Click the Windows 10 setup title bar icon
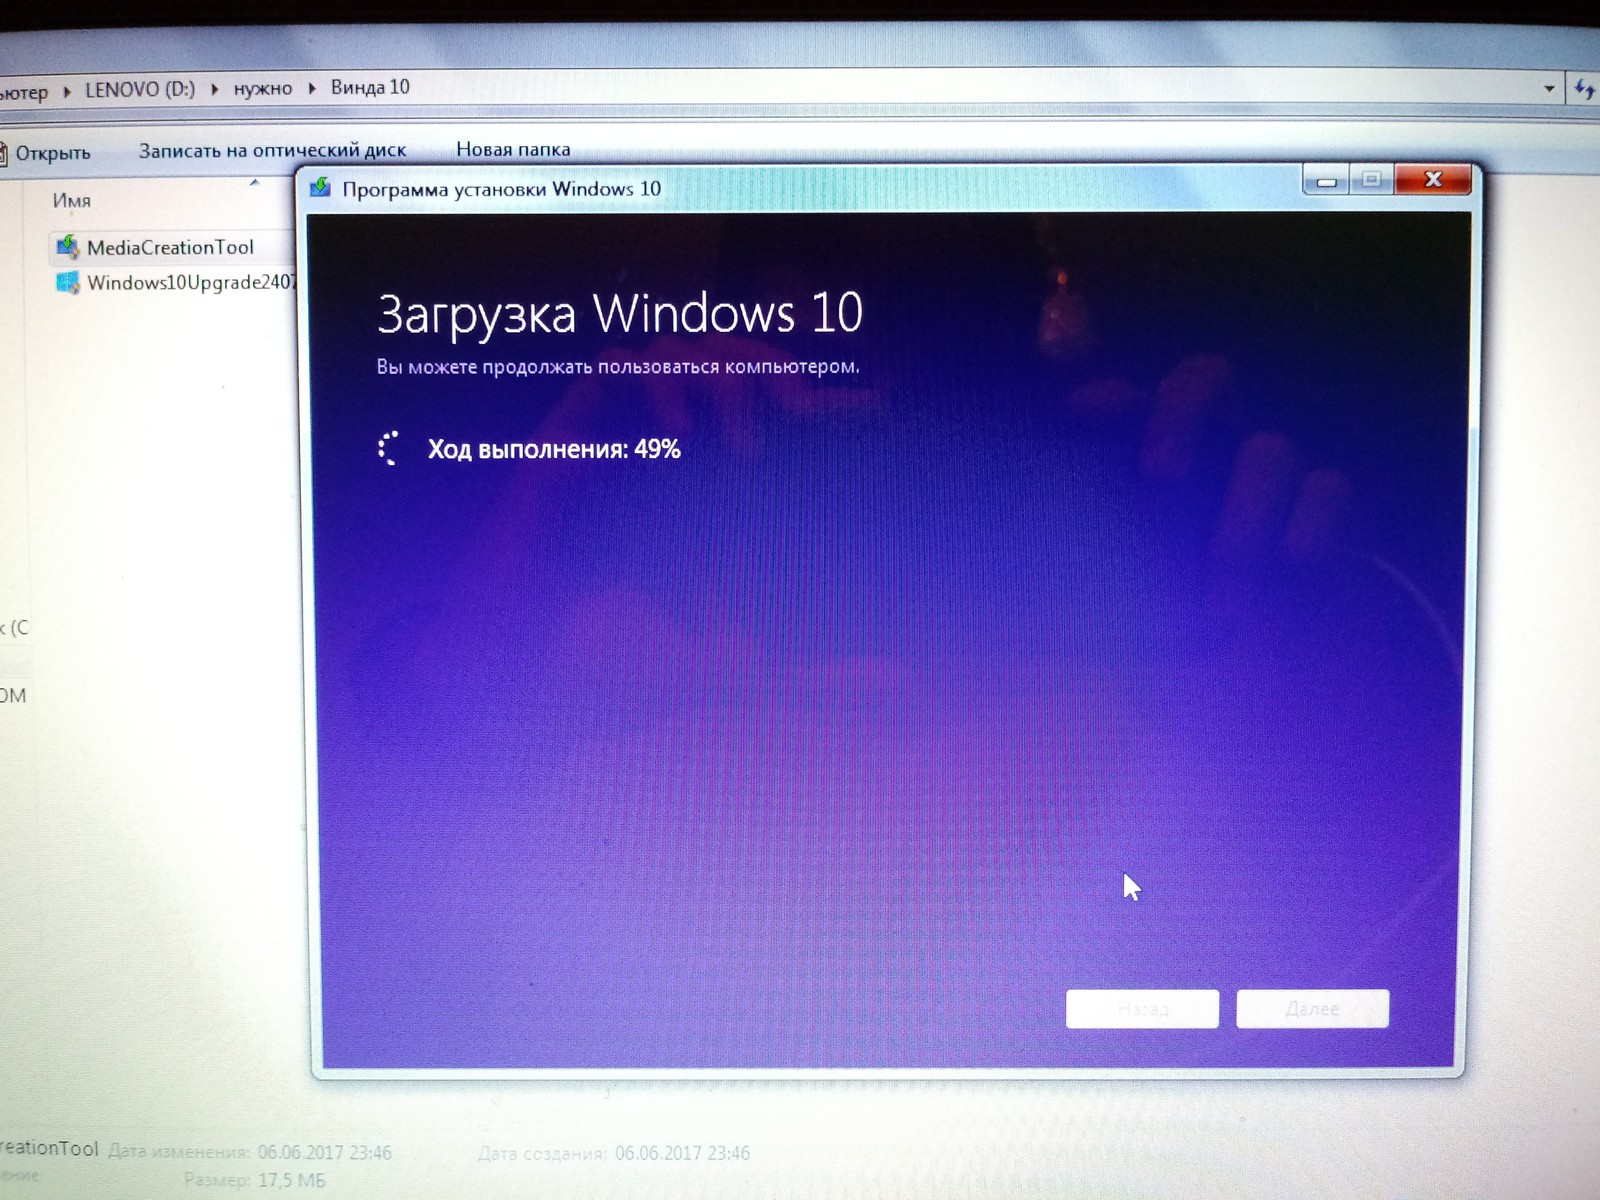The width and height of the screenshot is (1600, 1200). click(320, 188)
